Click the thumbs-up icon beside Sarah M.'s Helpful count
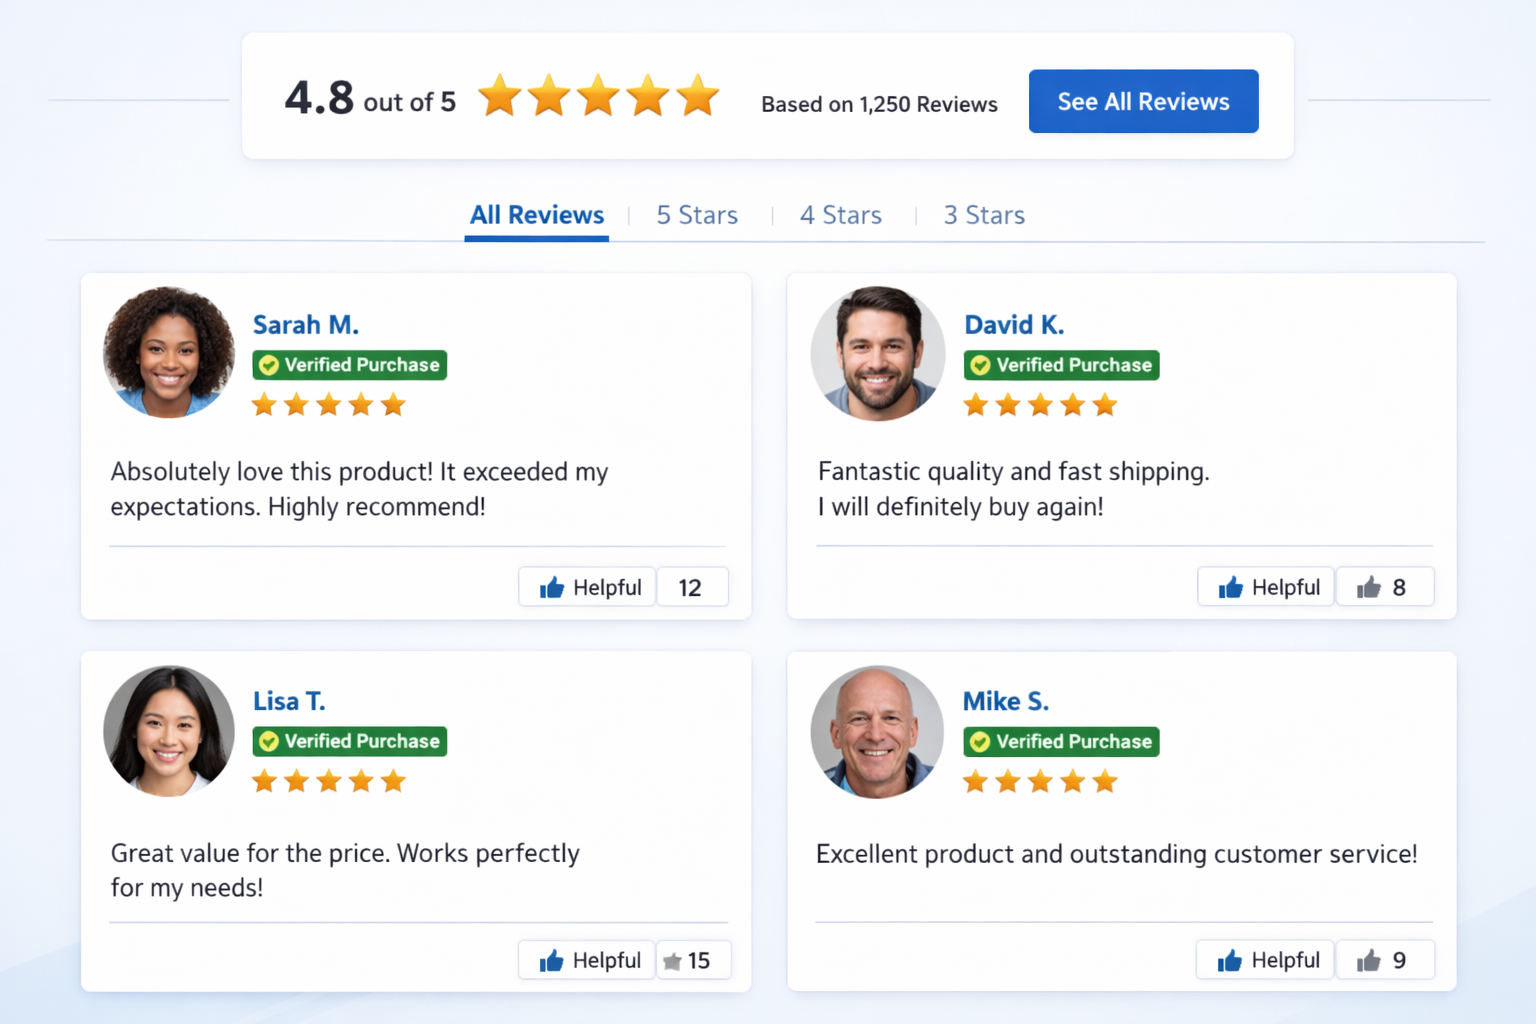This screenshot has height=1024, width=1536. tap(552, 587)
